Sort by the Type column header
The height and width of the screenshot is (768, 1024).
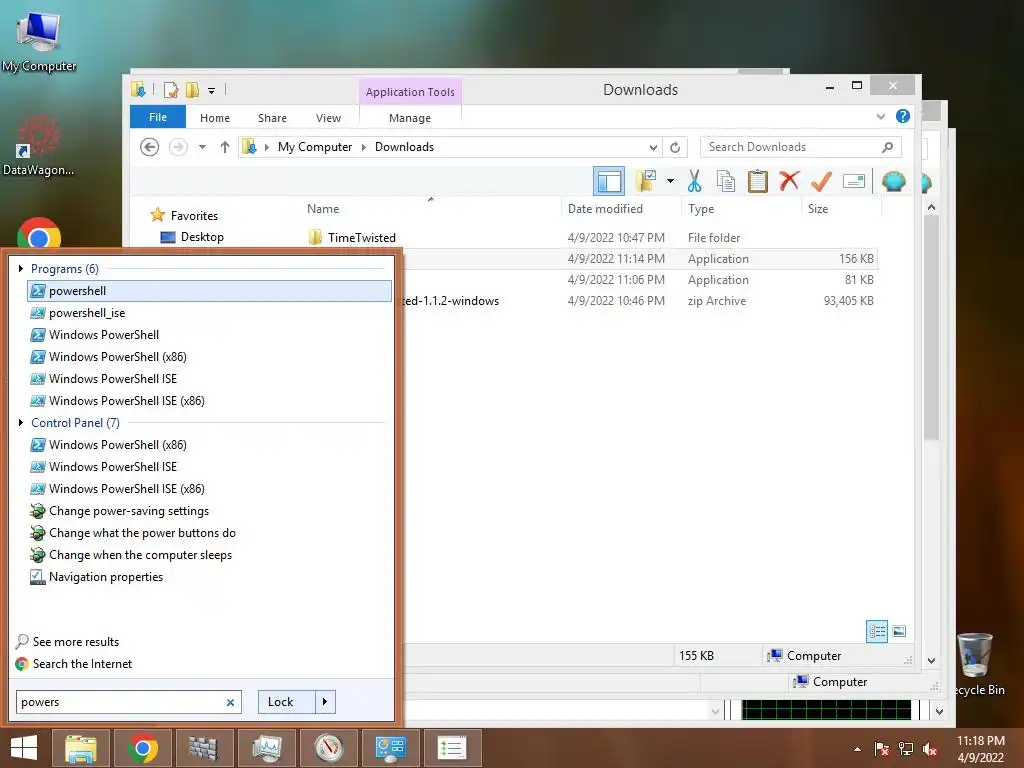pyautogui.click(x=701, y=209)
